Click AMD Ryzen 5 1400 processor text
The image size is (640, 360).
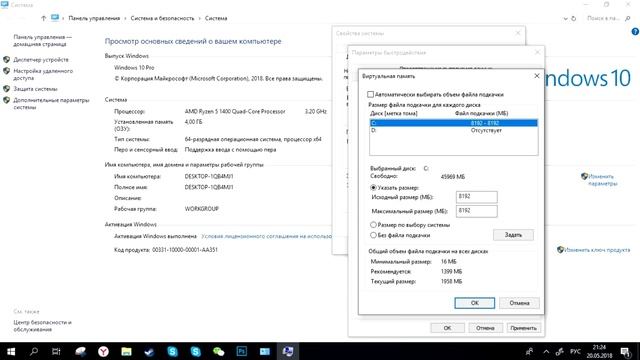pyautogui.click(x=235, y=111)
